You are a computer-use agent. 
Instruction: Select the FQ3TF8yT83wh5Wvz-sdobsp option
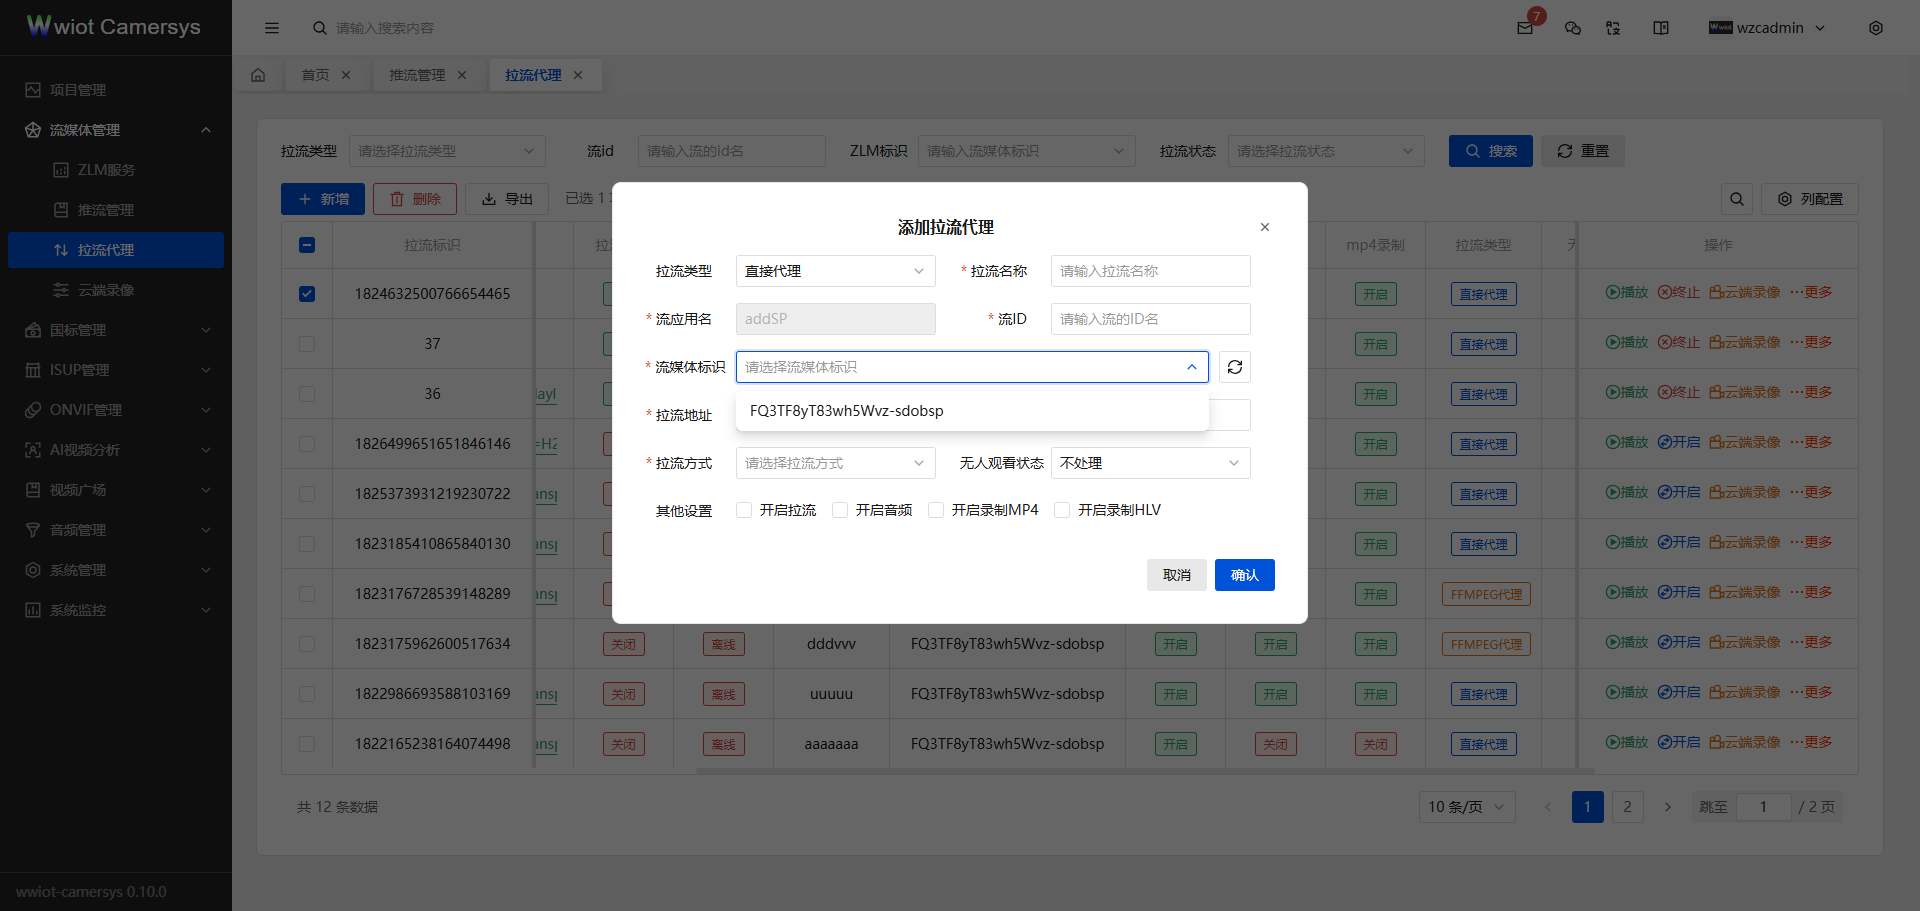pos(845,410)
